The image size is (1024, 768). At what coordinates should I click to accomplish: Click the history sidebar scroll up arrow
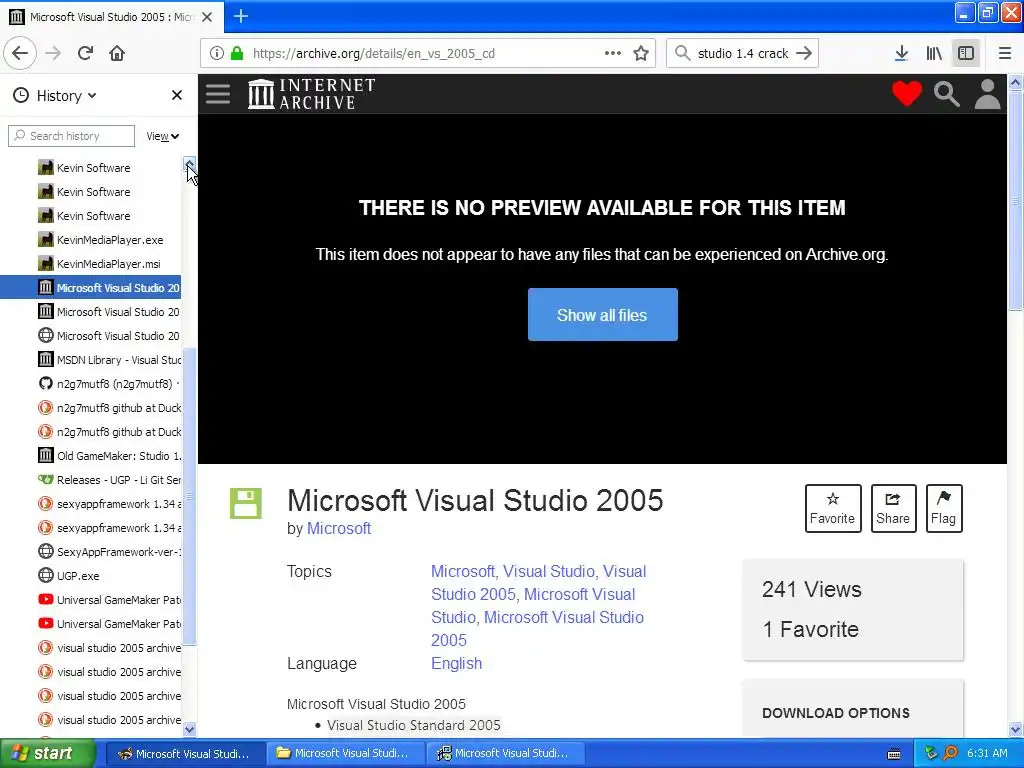(x=189, y=163)
